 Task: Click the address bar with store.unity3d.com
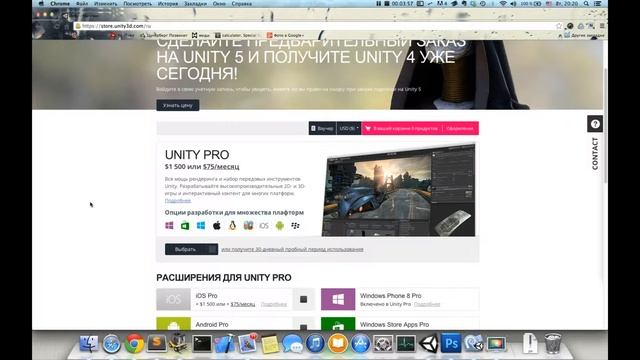point(314,26)
